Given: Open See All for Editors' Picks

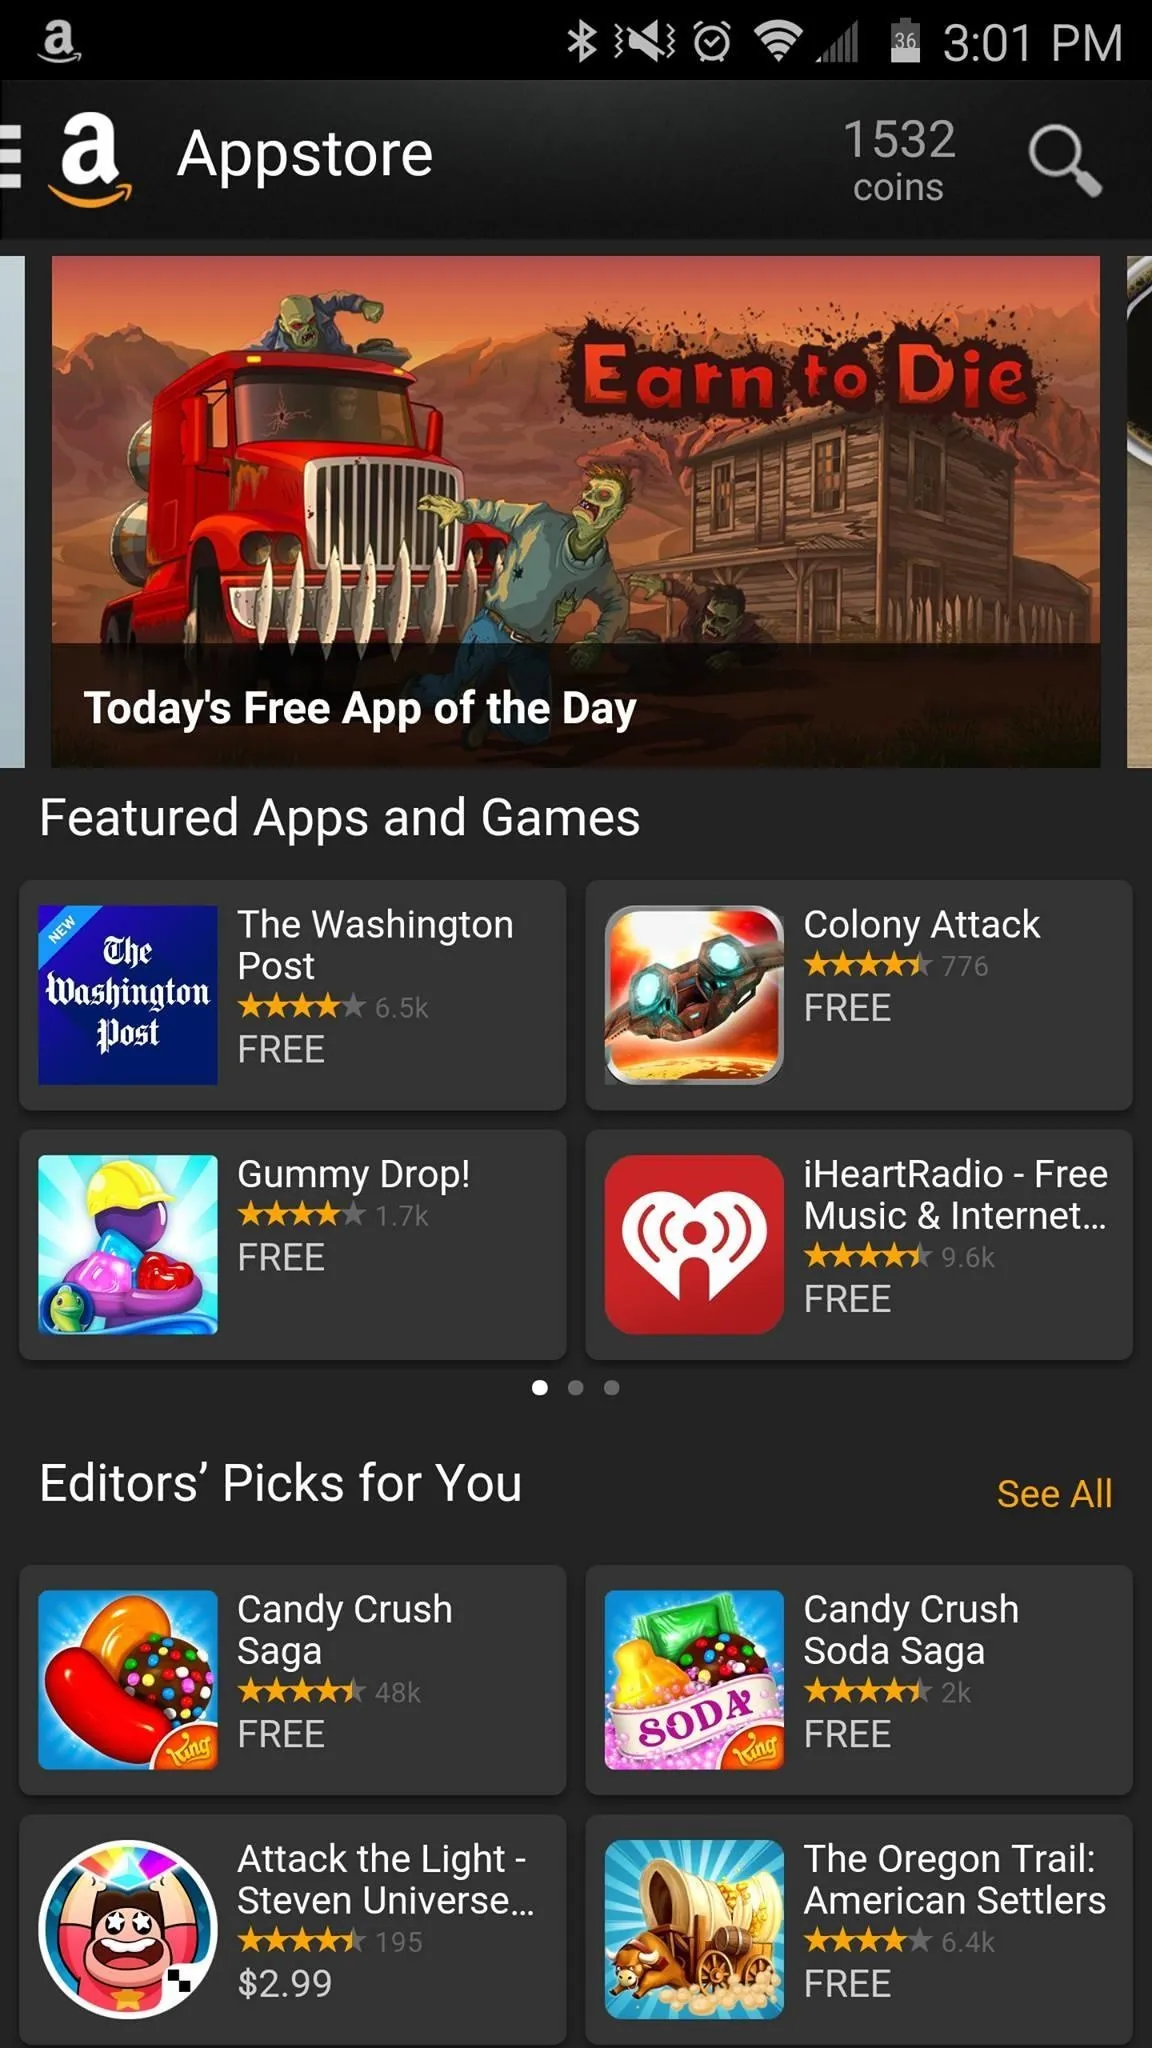Looking at the screenshot, I should coord(1054,1494).
